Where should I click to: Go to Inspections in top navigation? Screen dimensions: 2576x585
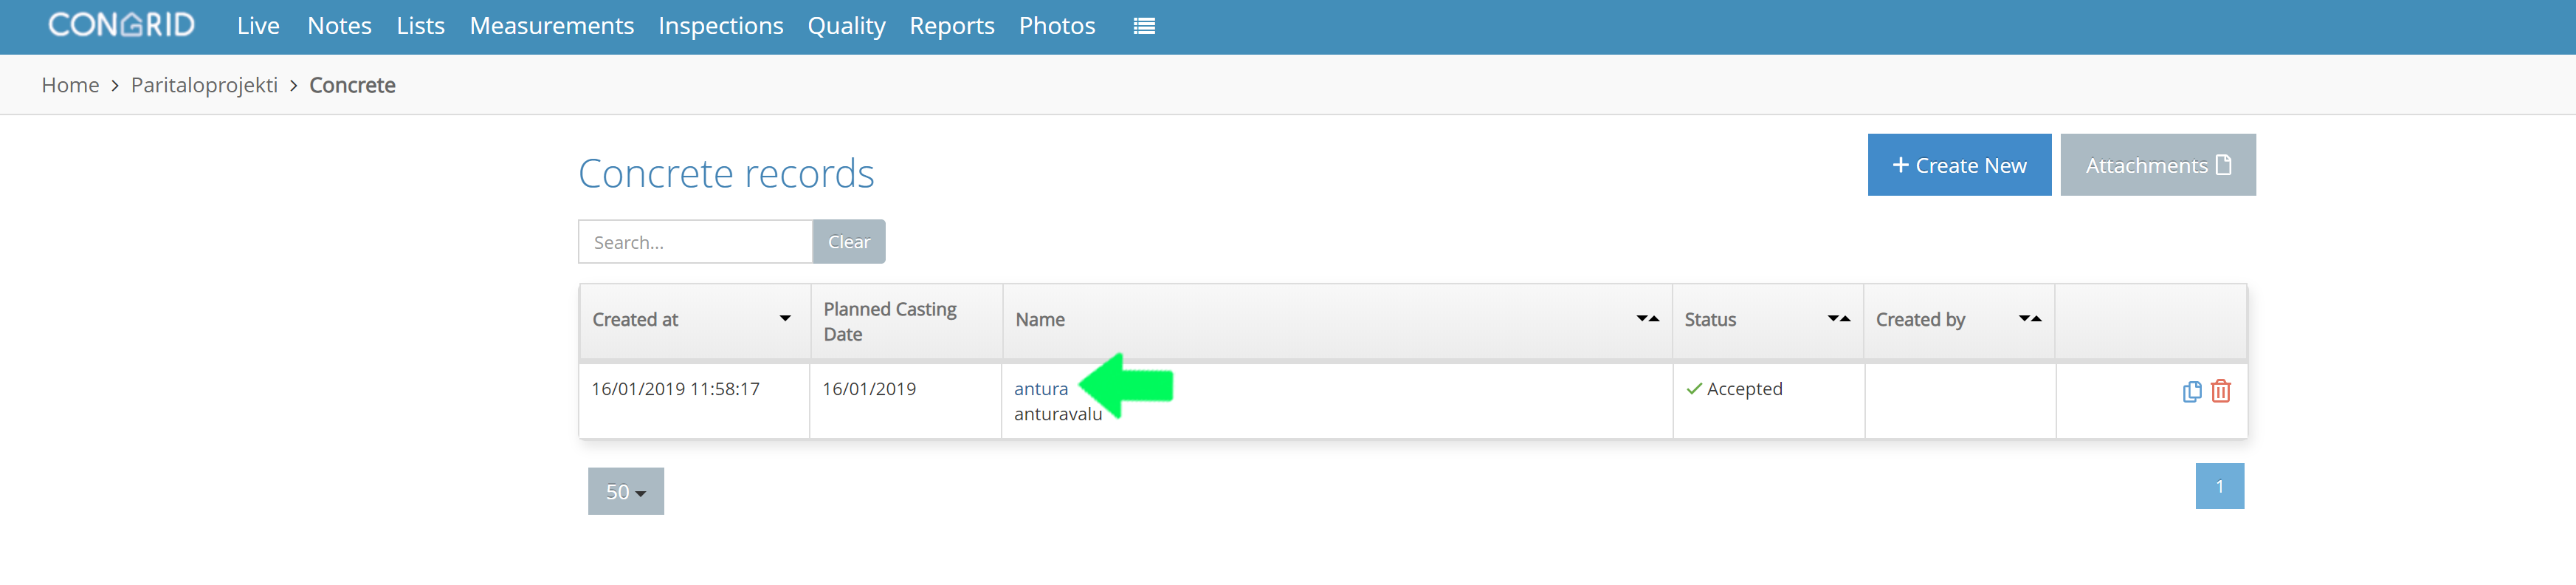click(x=720, y=26)
